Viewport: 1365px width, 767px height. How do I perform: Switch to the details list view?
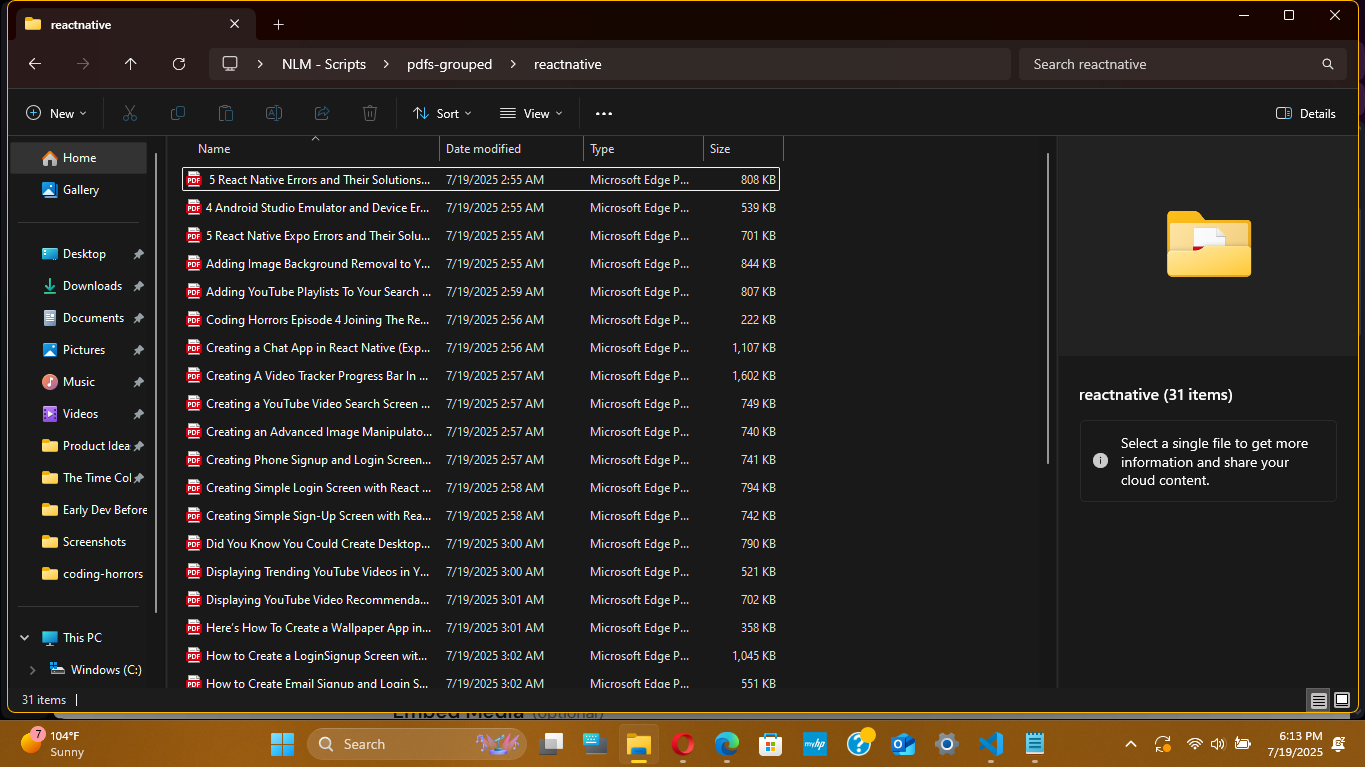coord(1319,700)
